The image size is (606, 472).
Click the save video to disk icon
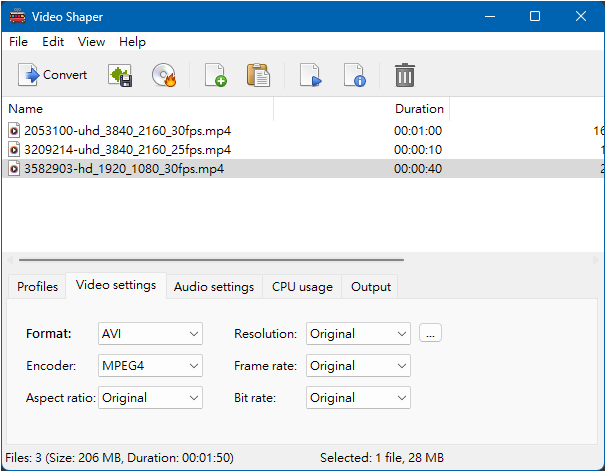[x=120, y=75]
